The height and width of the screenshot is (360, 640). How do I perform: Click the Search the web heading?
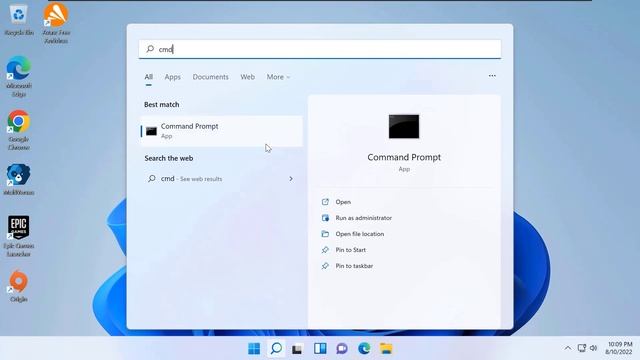point(169,158)
